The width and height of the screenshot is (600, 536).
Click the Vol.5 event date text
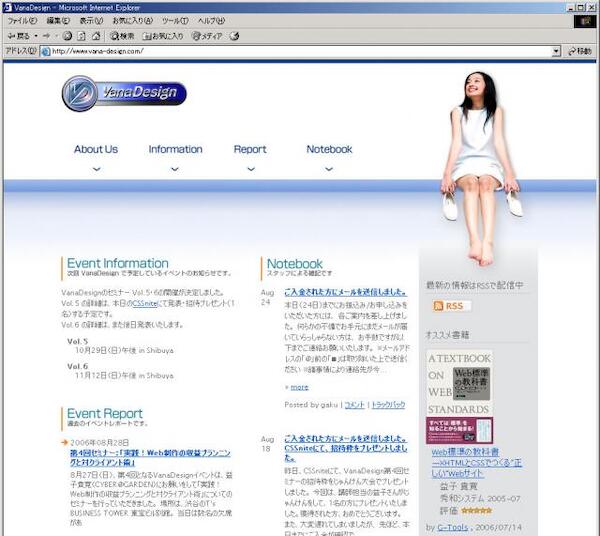(x=124, y=350)
